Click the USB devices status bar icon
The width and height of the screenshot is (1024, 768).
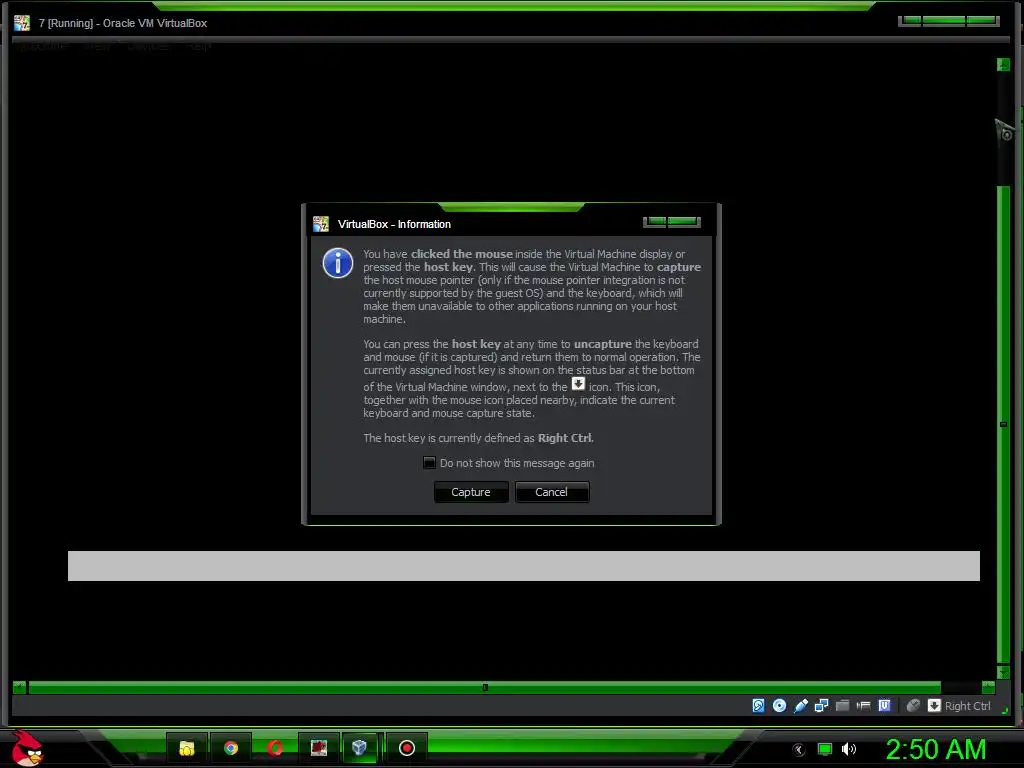coord(801,705)
